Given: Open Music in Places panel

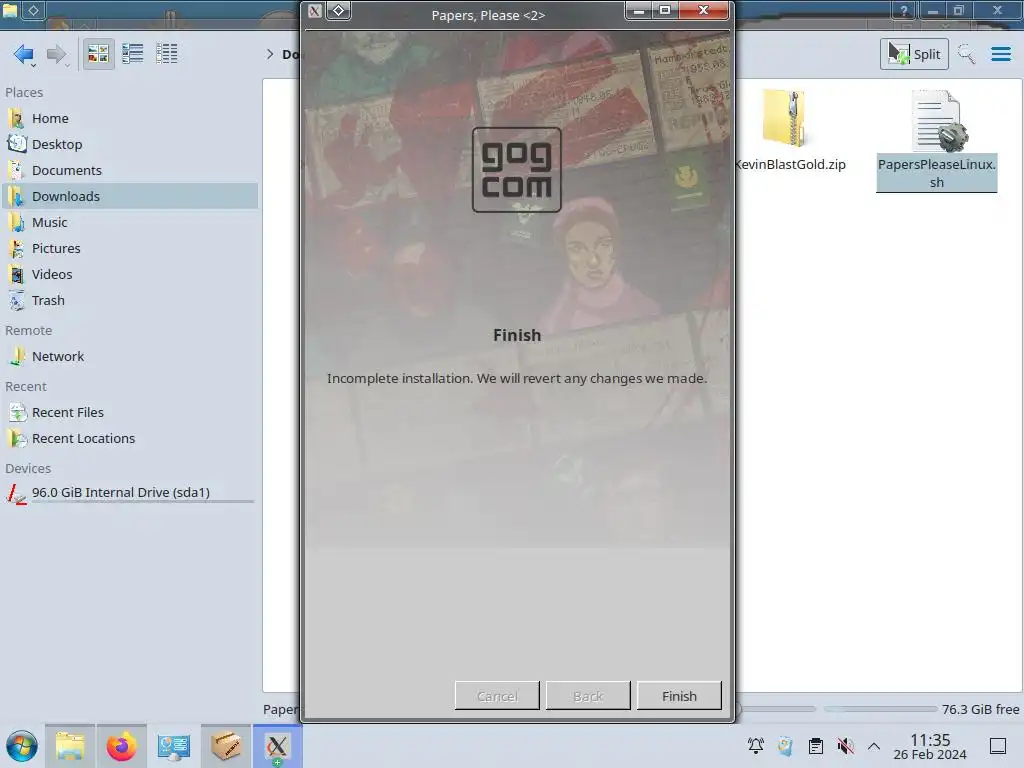Looking at the screenshot, I should tap(129, 222).
